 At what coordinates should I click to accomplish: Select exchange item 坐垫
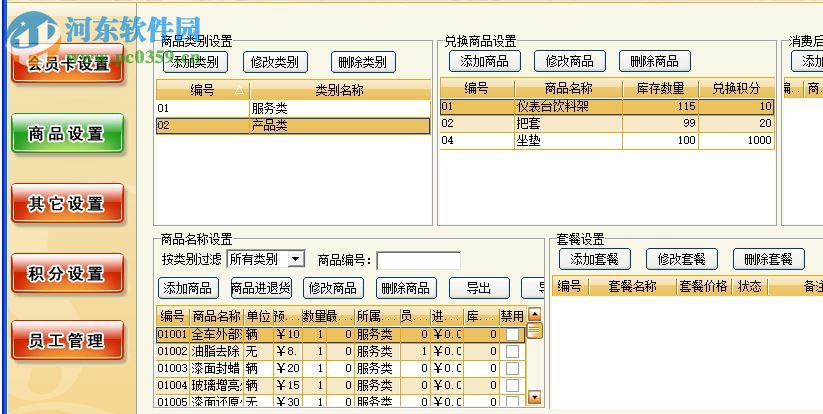pos(607,141)
